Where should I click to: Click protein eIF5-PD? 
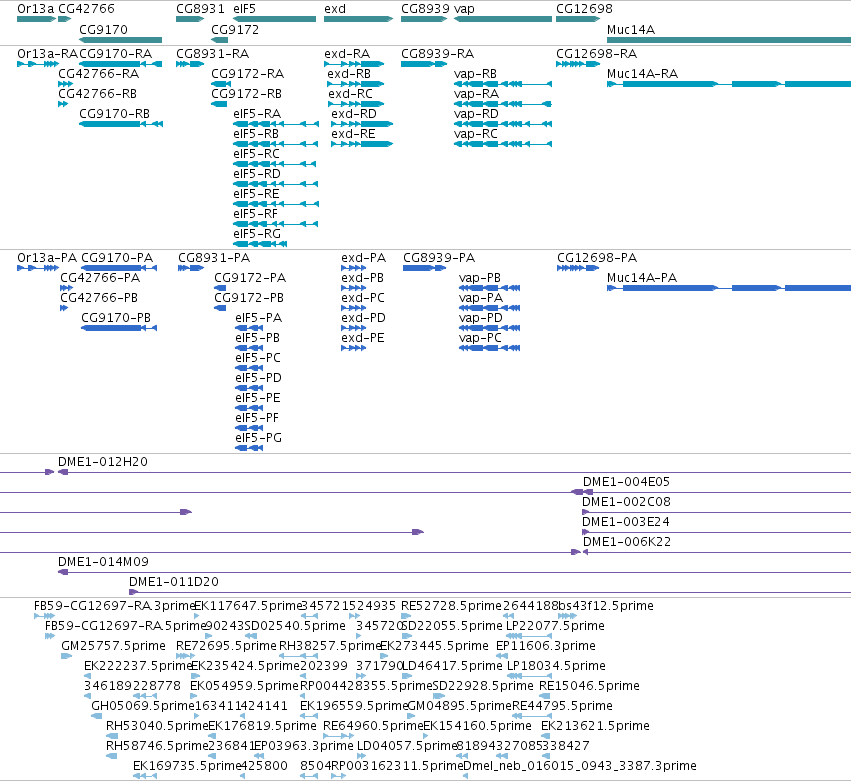point(249,388)
